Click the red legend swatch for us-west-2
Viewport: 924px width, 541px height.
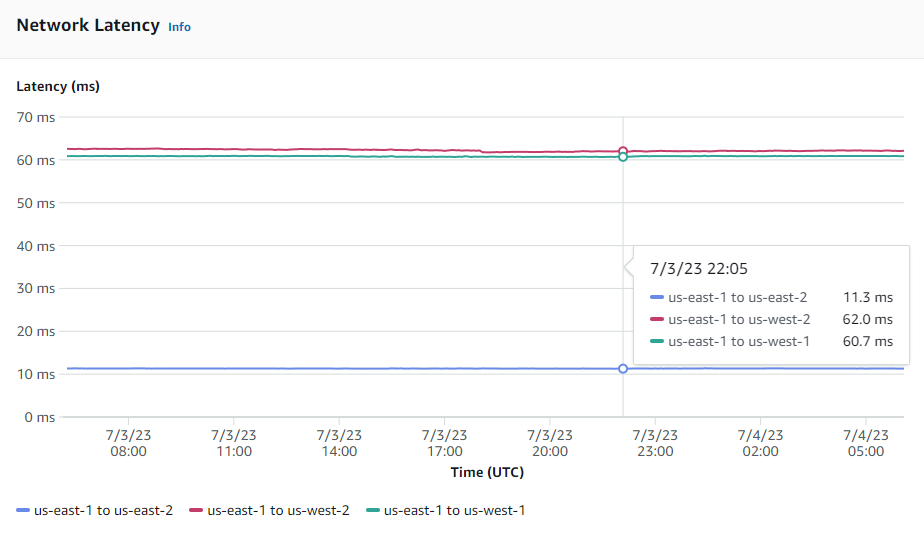click(196, 510)
